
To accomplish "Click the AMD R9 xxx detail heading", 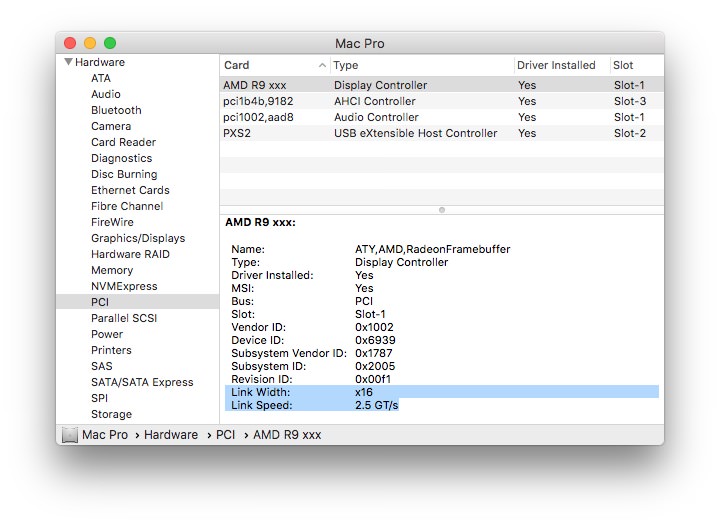I will tap(260, 222).
